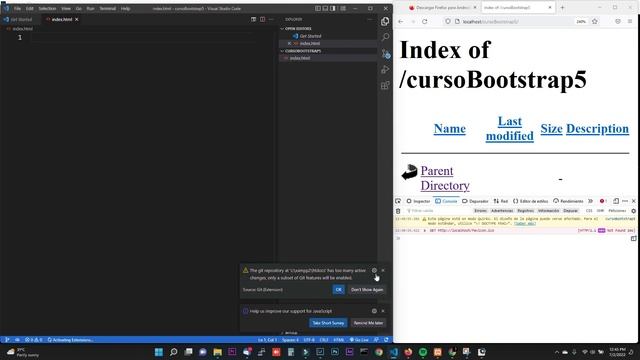Toggle Secondary Side Bar layout in title bar
Viewport: 640px width, 360px height.
[333, 8]
